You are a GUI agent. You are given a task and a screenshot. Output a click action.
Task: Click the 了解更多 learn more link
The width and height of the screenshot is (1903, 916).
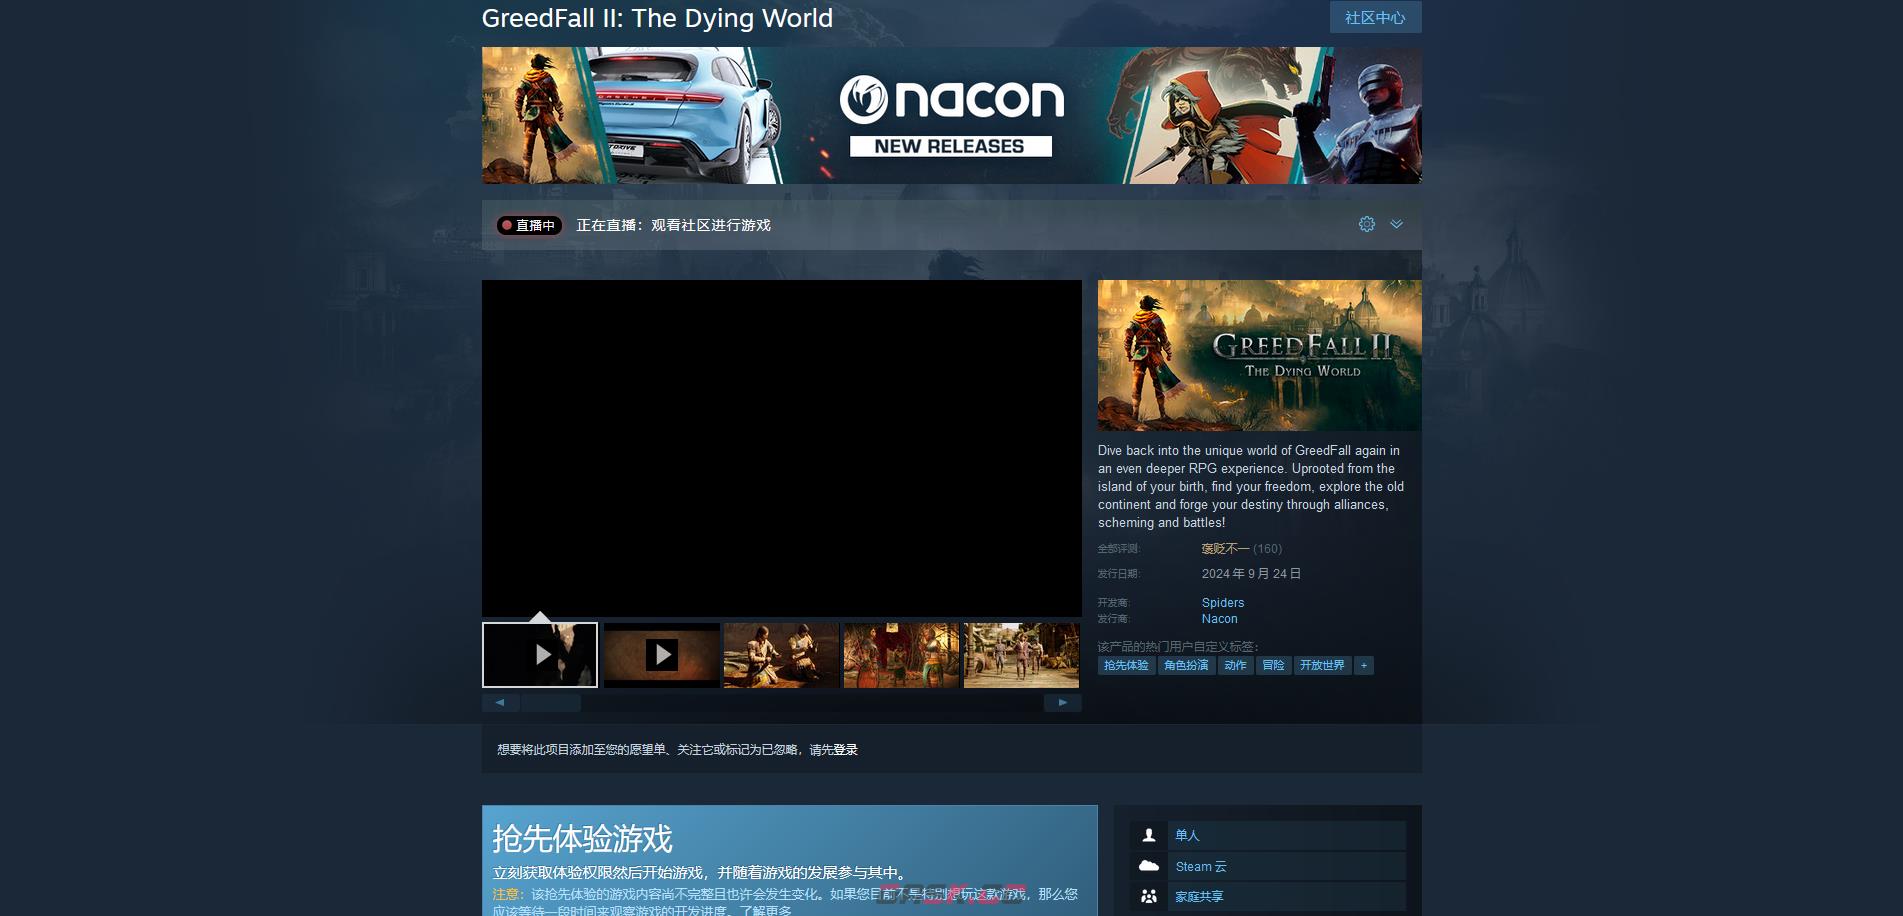coord(766,910)
